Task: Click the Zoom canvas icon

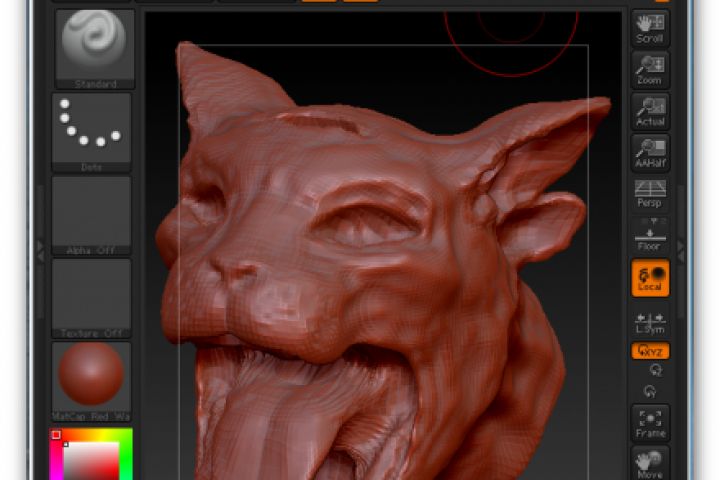Action: 650,70
